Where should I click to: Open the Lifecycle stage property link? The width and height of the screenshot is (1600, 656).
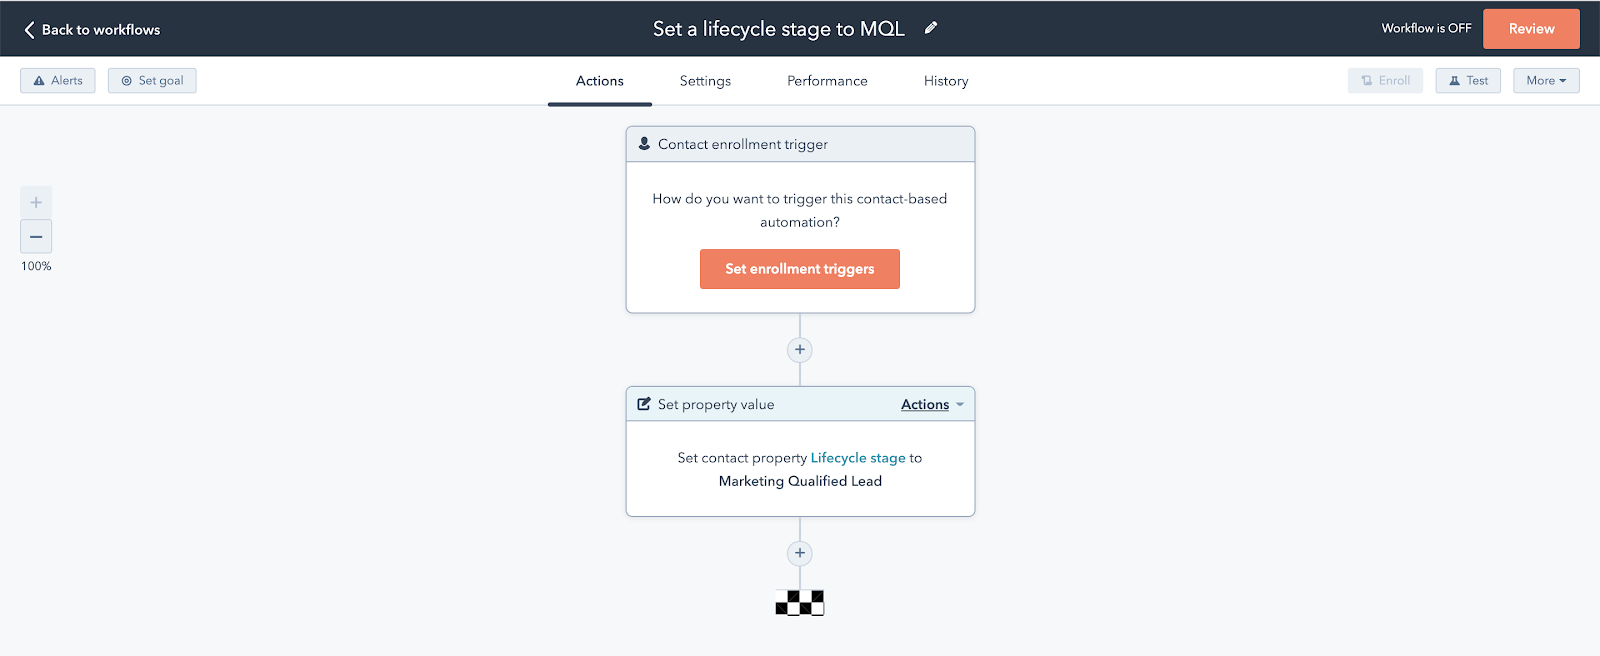point(858,457)
